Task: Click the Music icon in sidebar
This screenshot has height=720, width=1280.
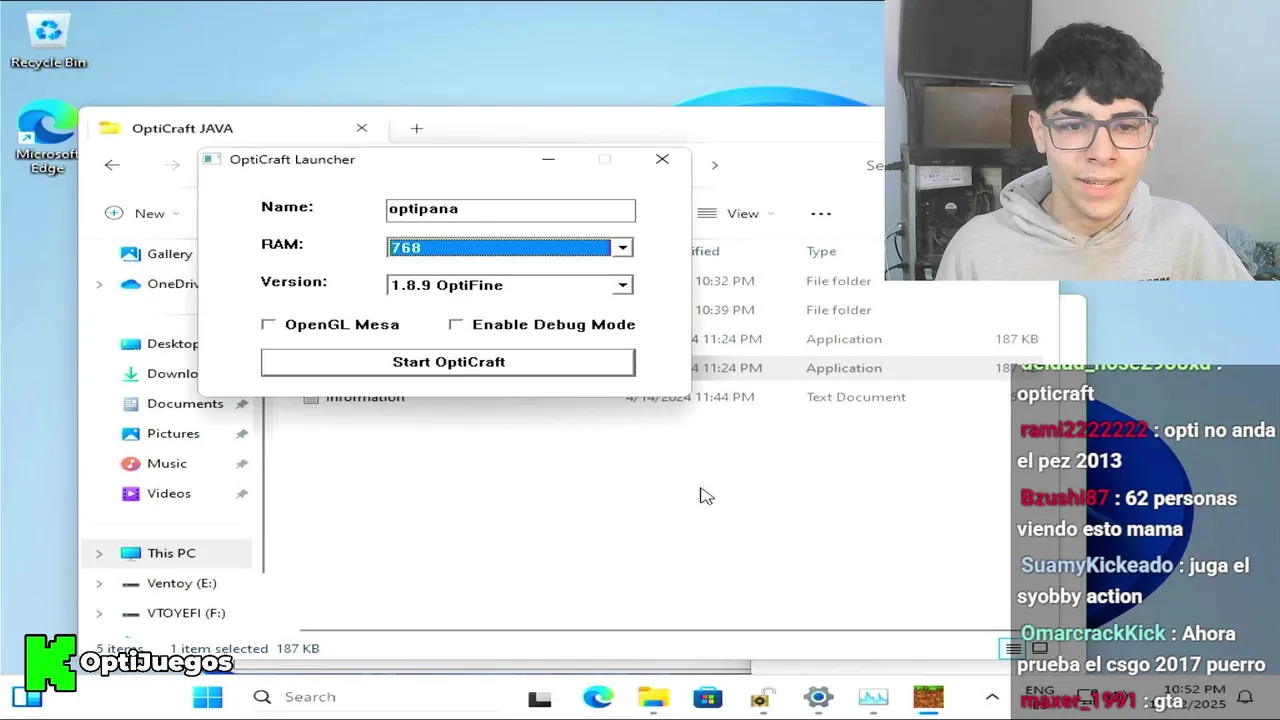Action: pyautogui.click(x=130, y=464)
